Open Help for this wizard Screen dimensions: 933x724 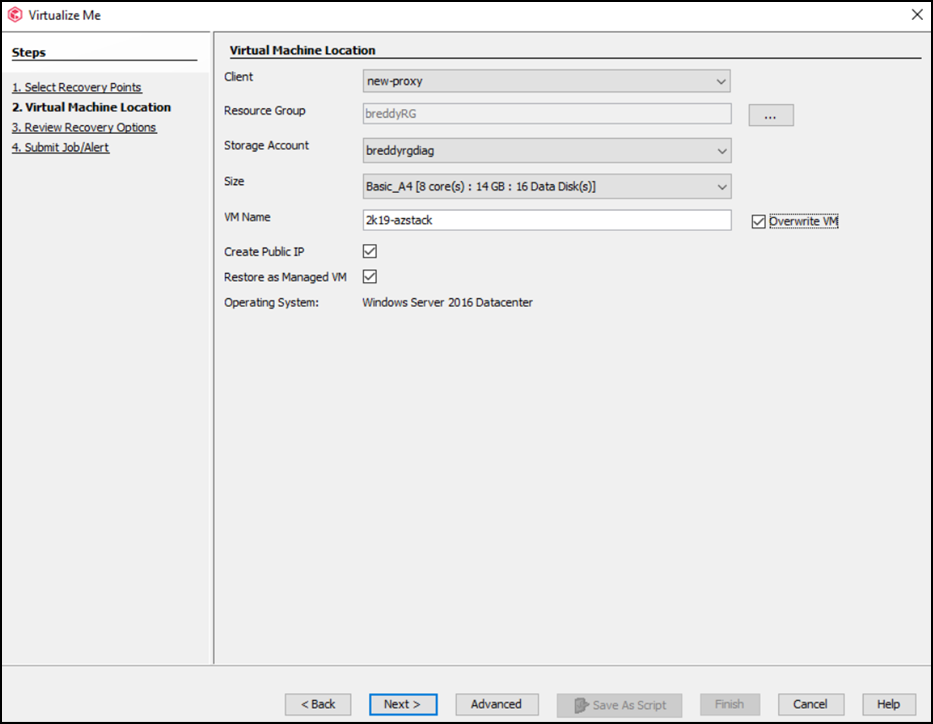click(x=887, y=704)
